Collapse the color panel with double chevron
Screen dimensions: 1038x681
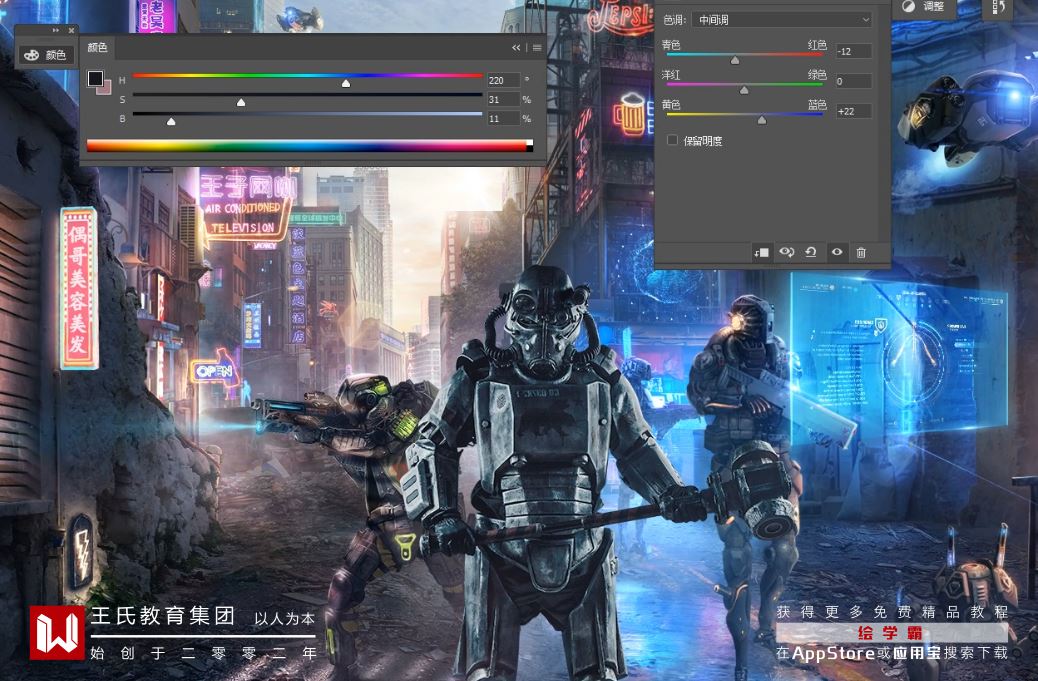pyautogui.click(x=516, y=48)
